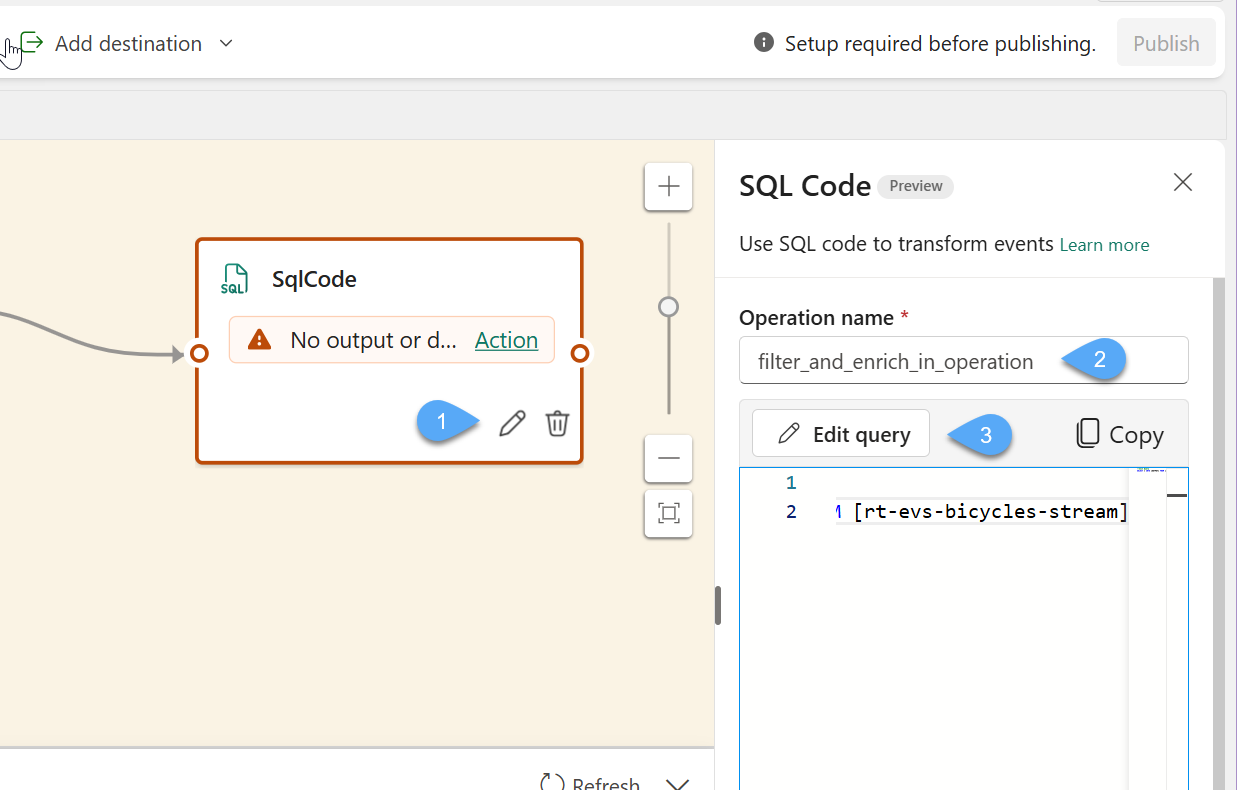The height and width of the screenshot is (790, 1237).
Task: Click the fit-to-view icon below zoom controls
Action: click(x=668, y=514)
